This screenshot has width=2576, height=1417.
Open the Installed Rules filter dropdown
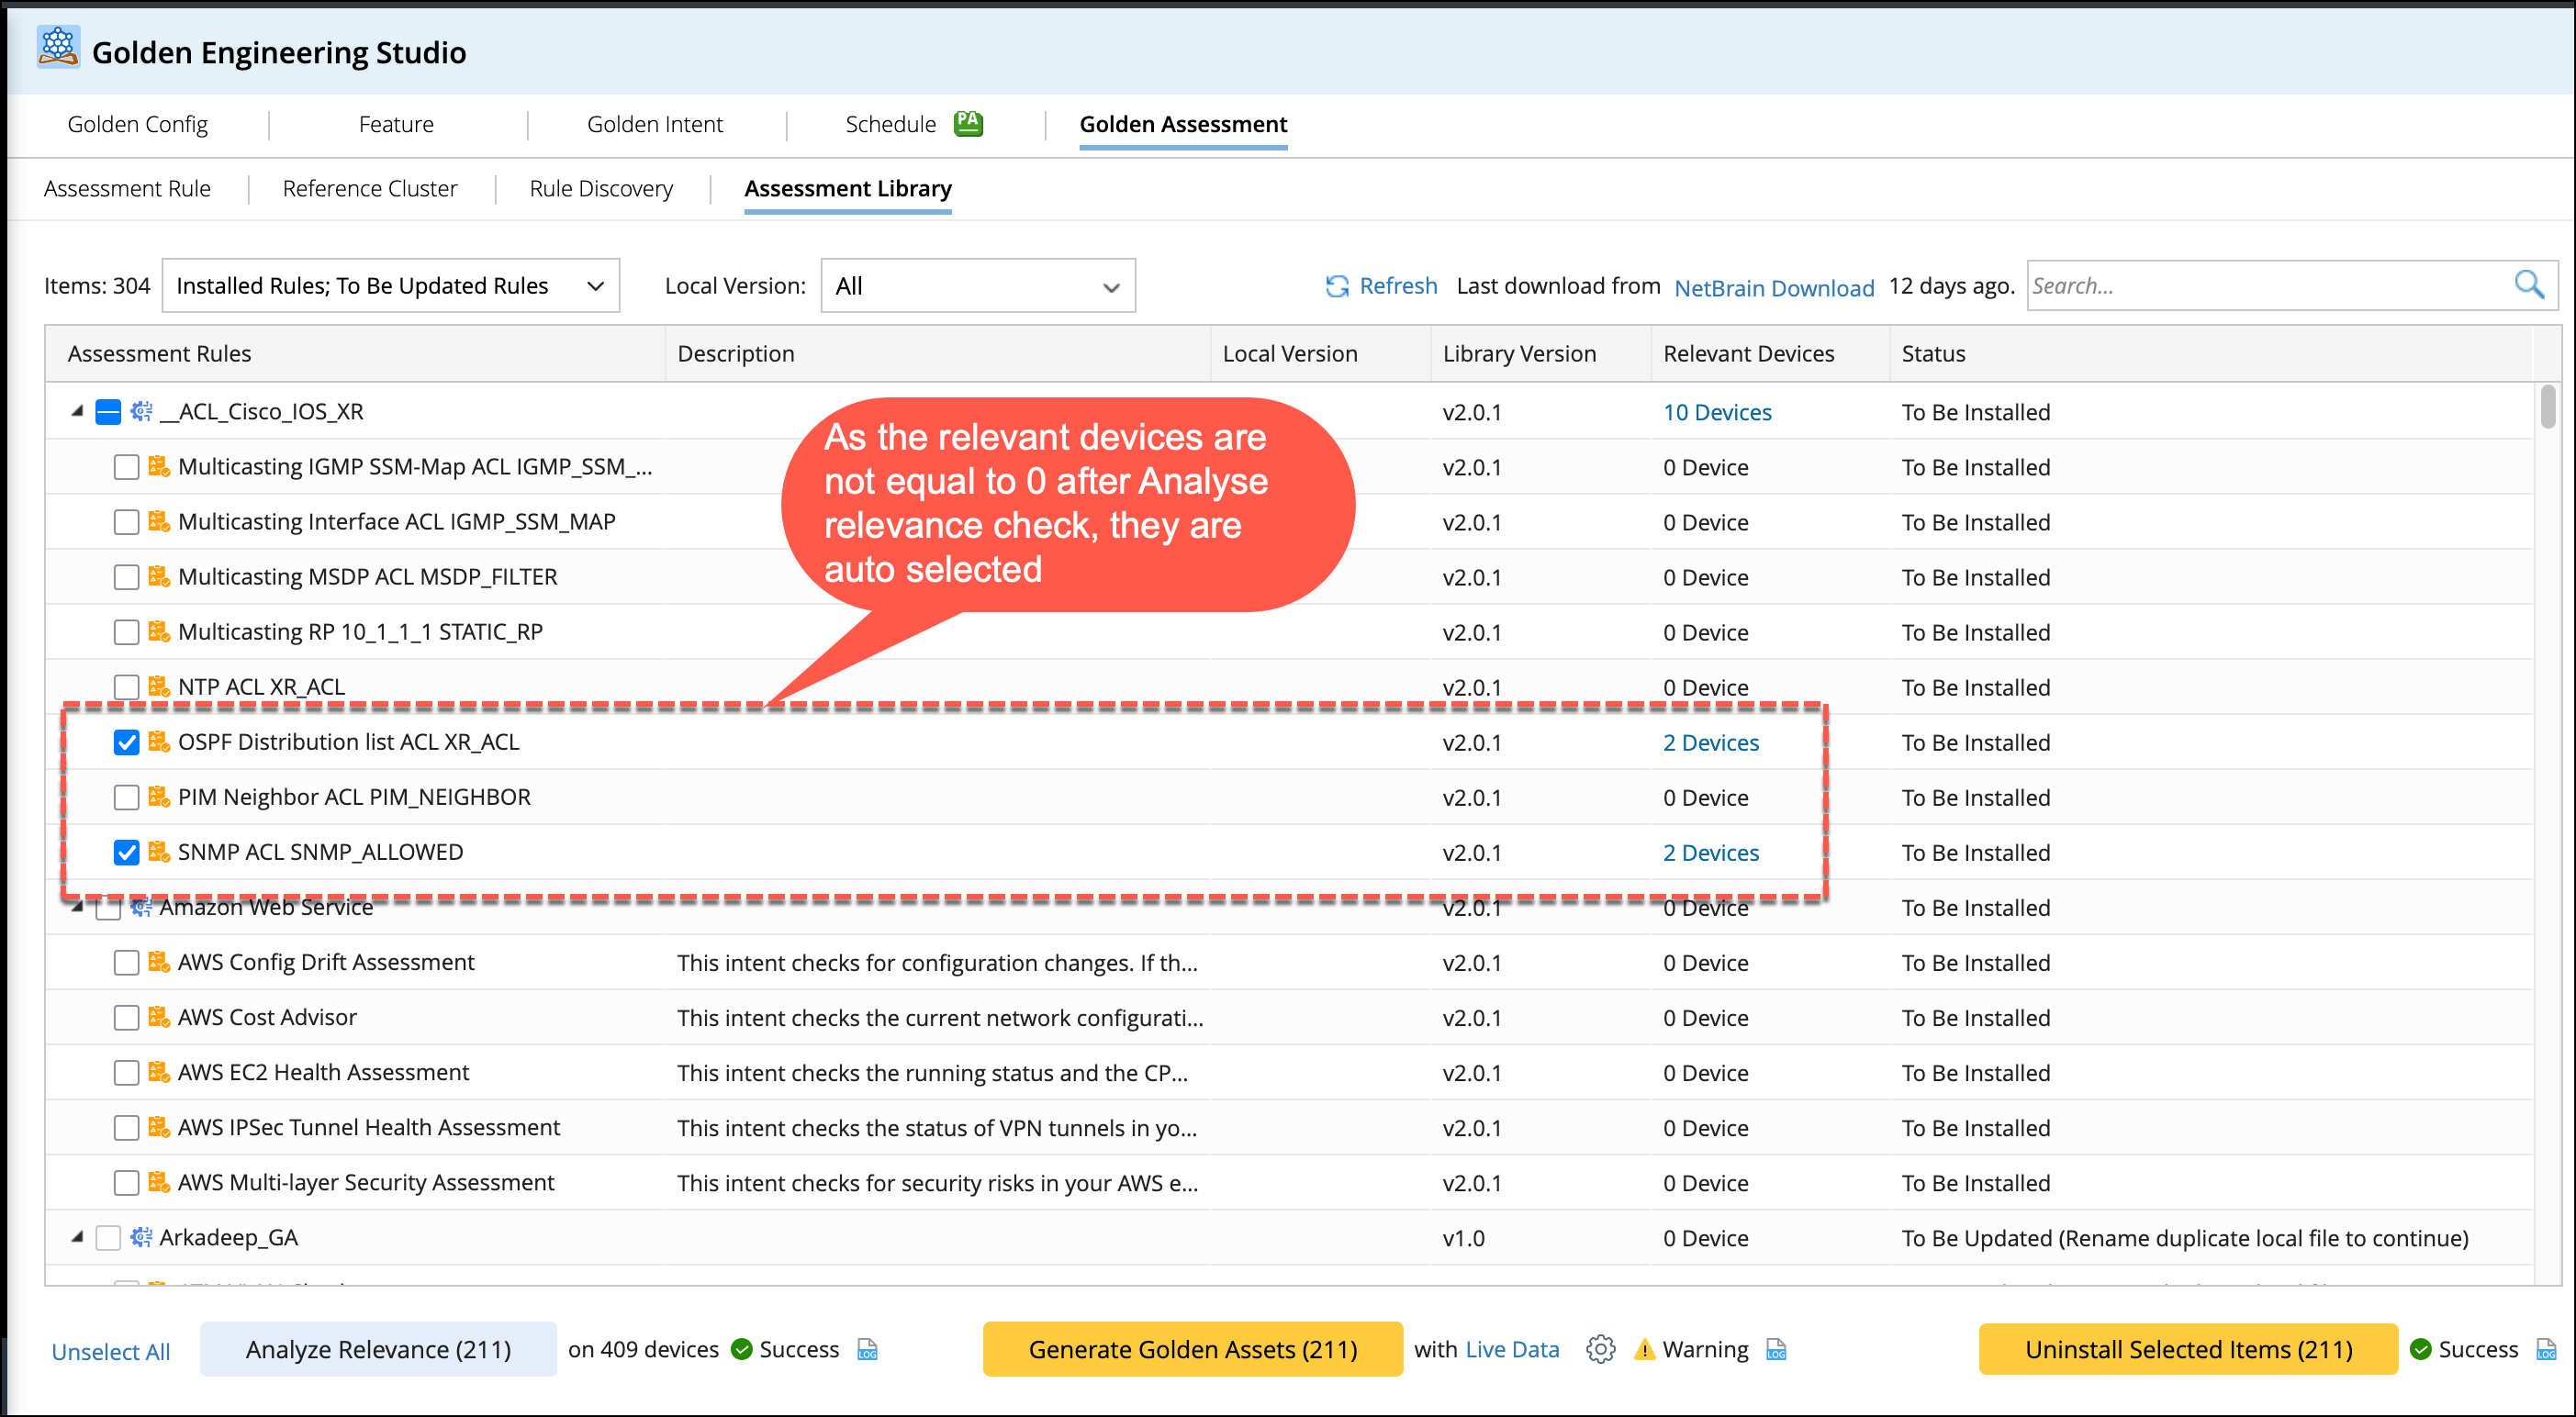(390, 286)
